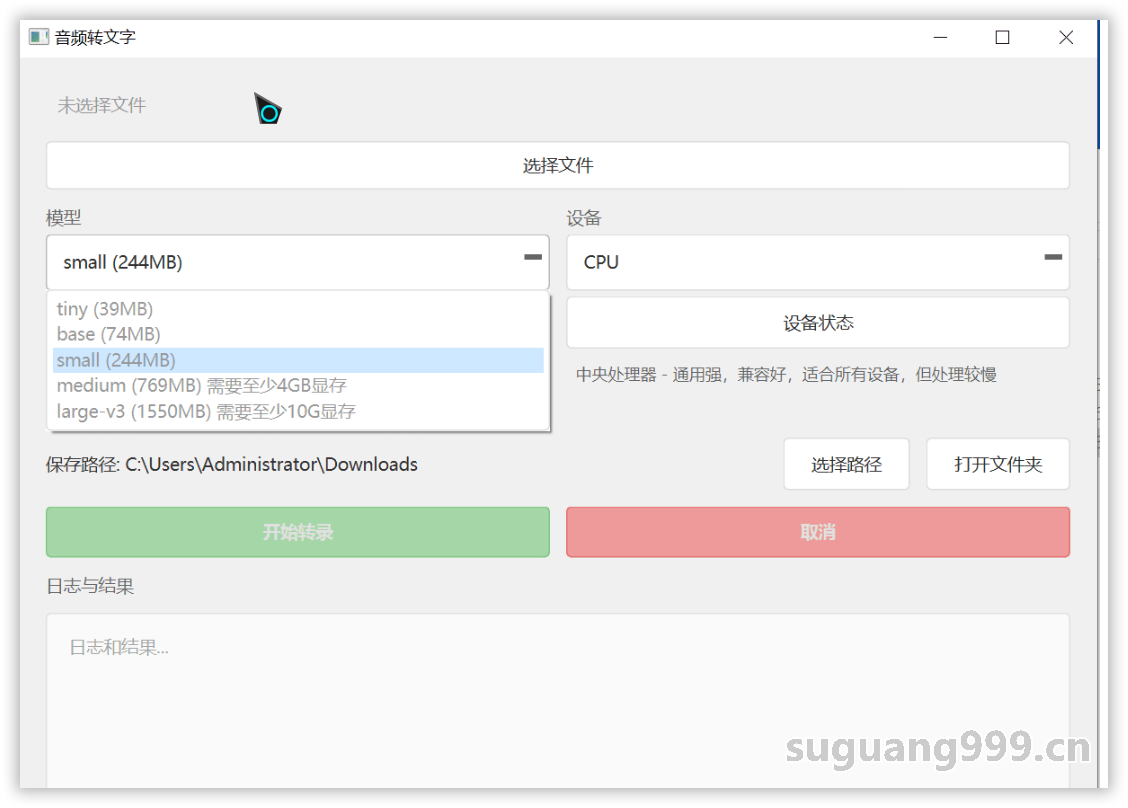Click the device dropdown arrow indicator
The width and height of the screenshot is (1128, 808).
point(1053,258)
